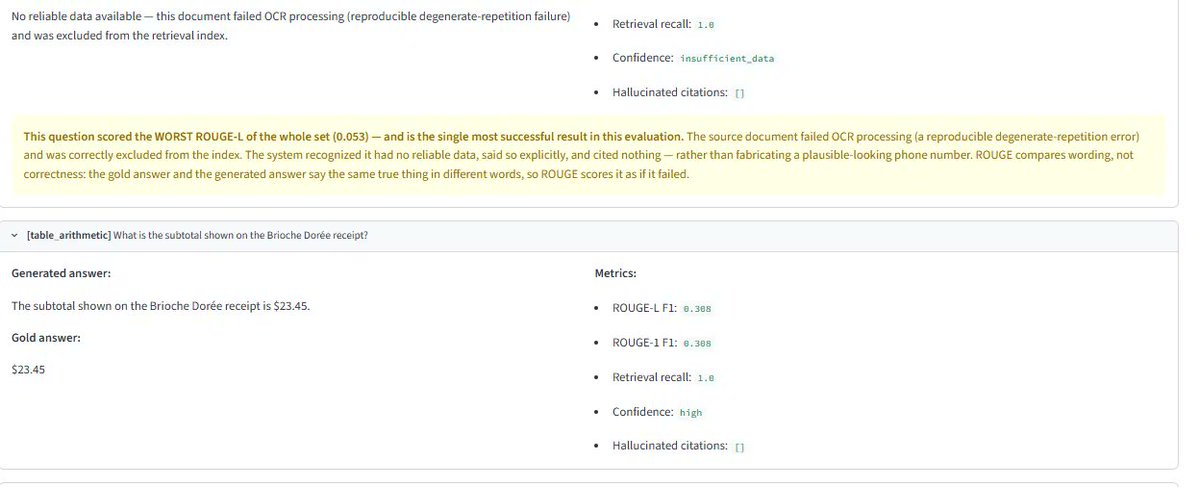This screenshot has height=487, width=1200.
Task: Click the Confidence label beside high
Action: (x=643, y=412)
